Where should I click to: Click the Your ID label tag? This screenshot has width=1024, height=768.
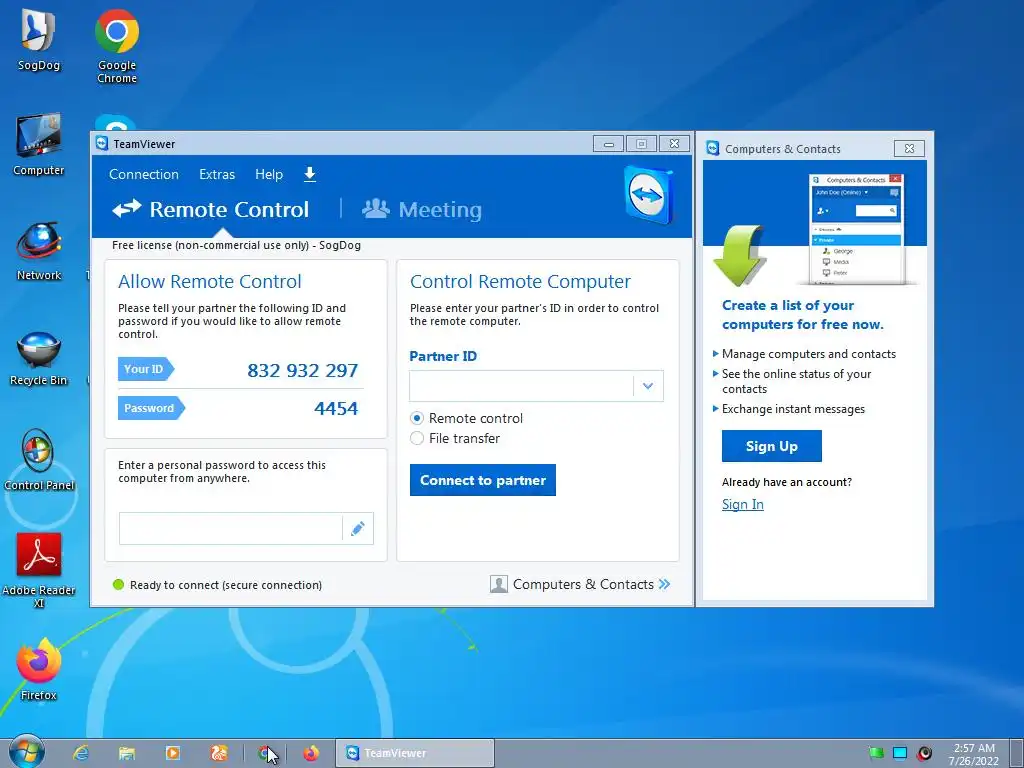pos(145,369)
